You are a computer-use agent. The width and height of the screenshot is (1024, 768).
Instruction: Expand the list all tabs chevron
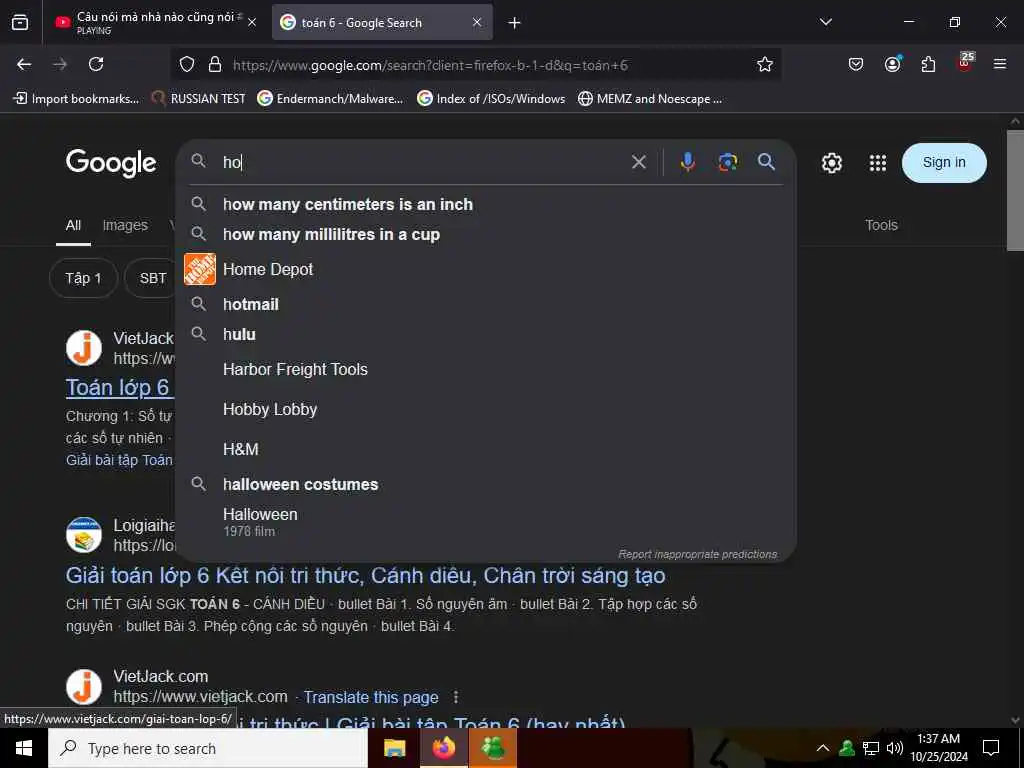pyautogui.click(x=826, y=22)
